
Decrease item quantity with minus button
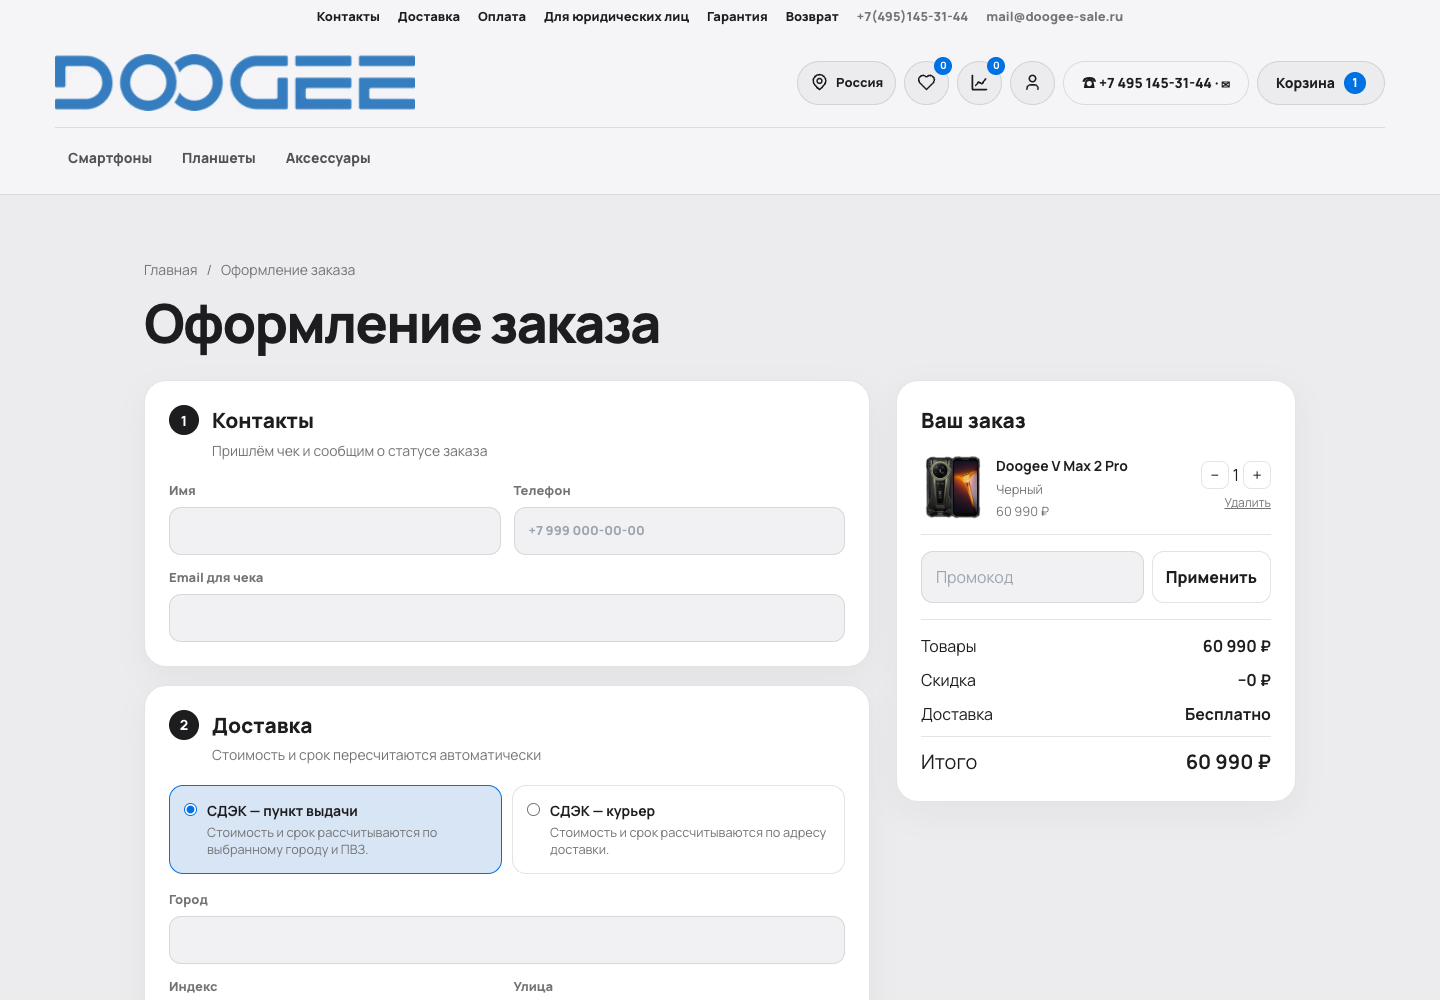1214,475
